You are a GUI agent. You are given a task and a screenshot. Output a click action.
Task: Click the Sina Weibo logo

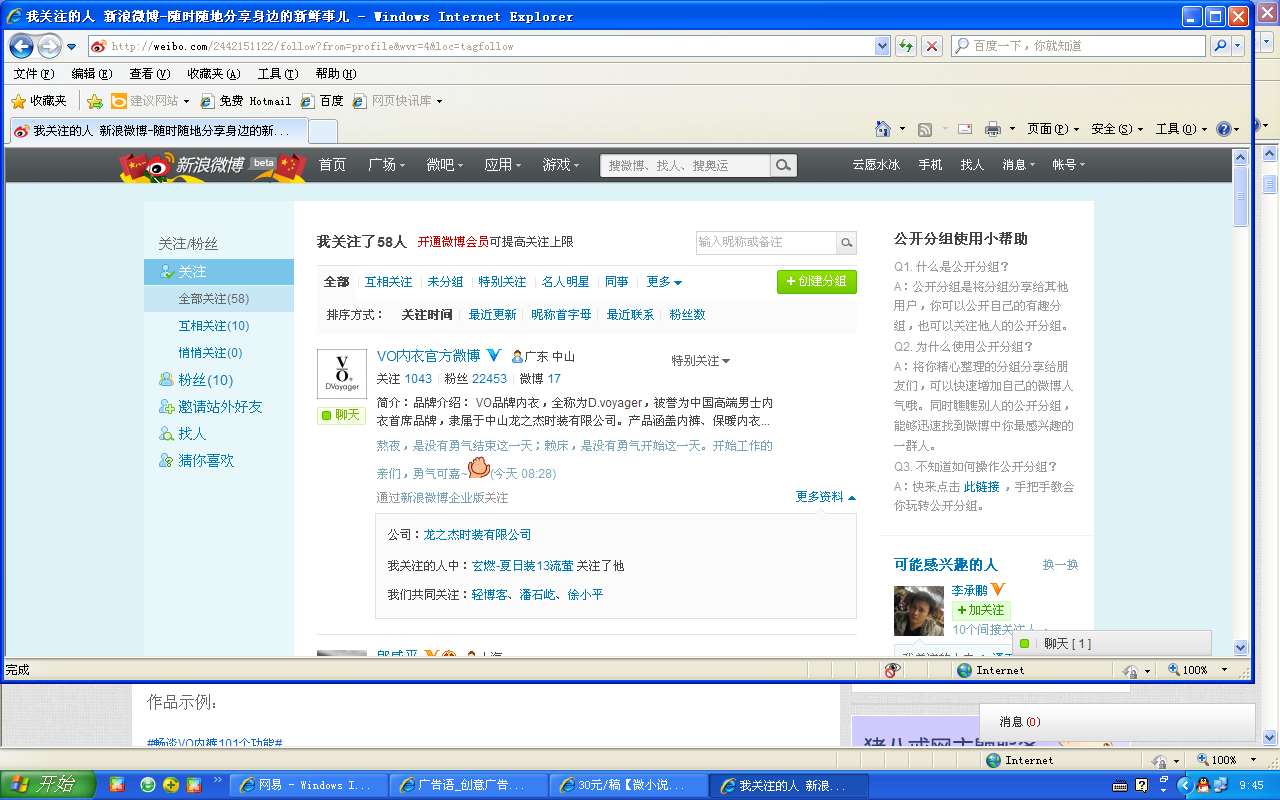click(211, 166)
